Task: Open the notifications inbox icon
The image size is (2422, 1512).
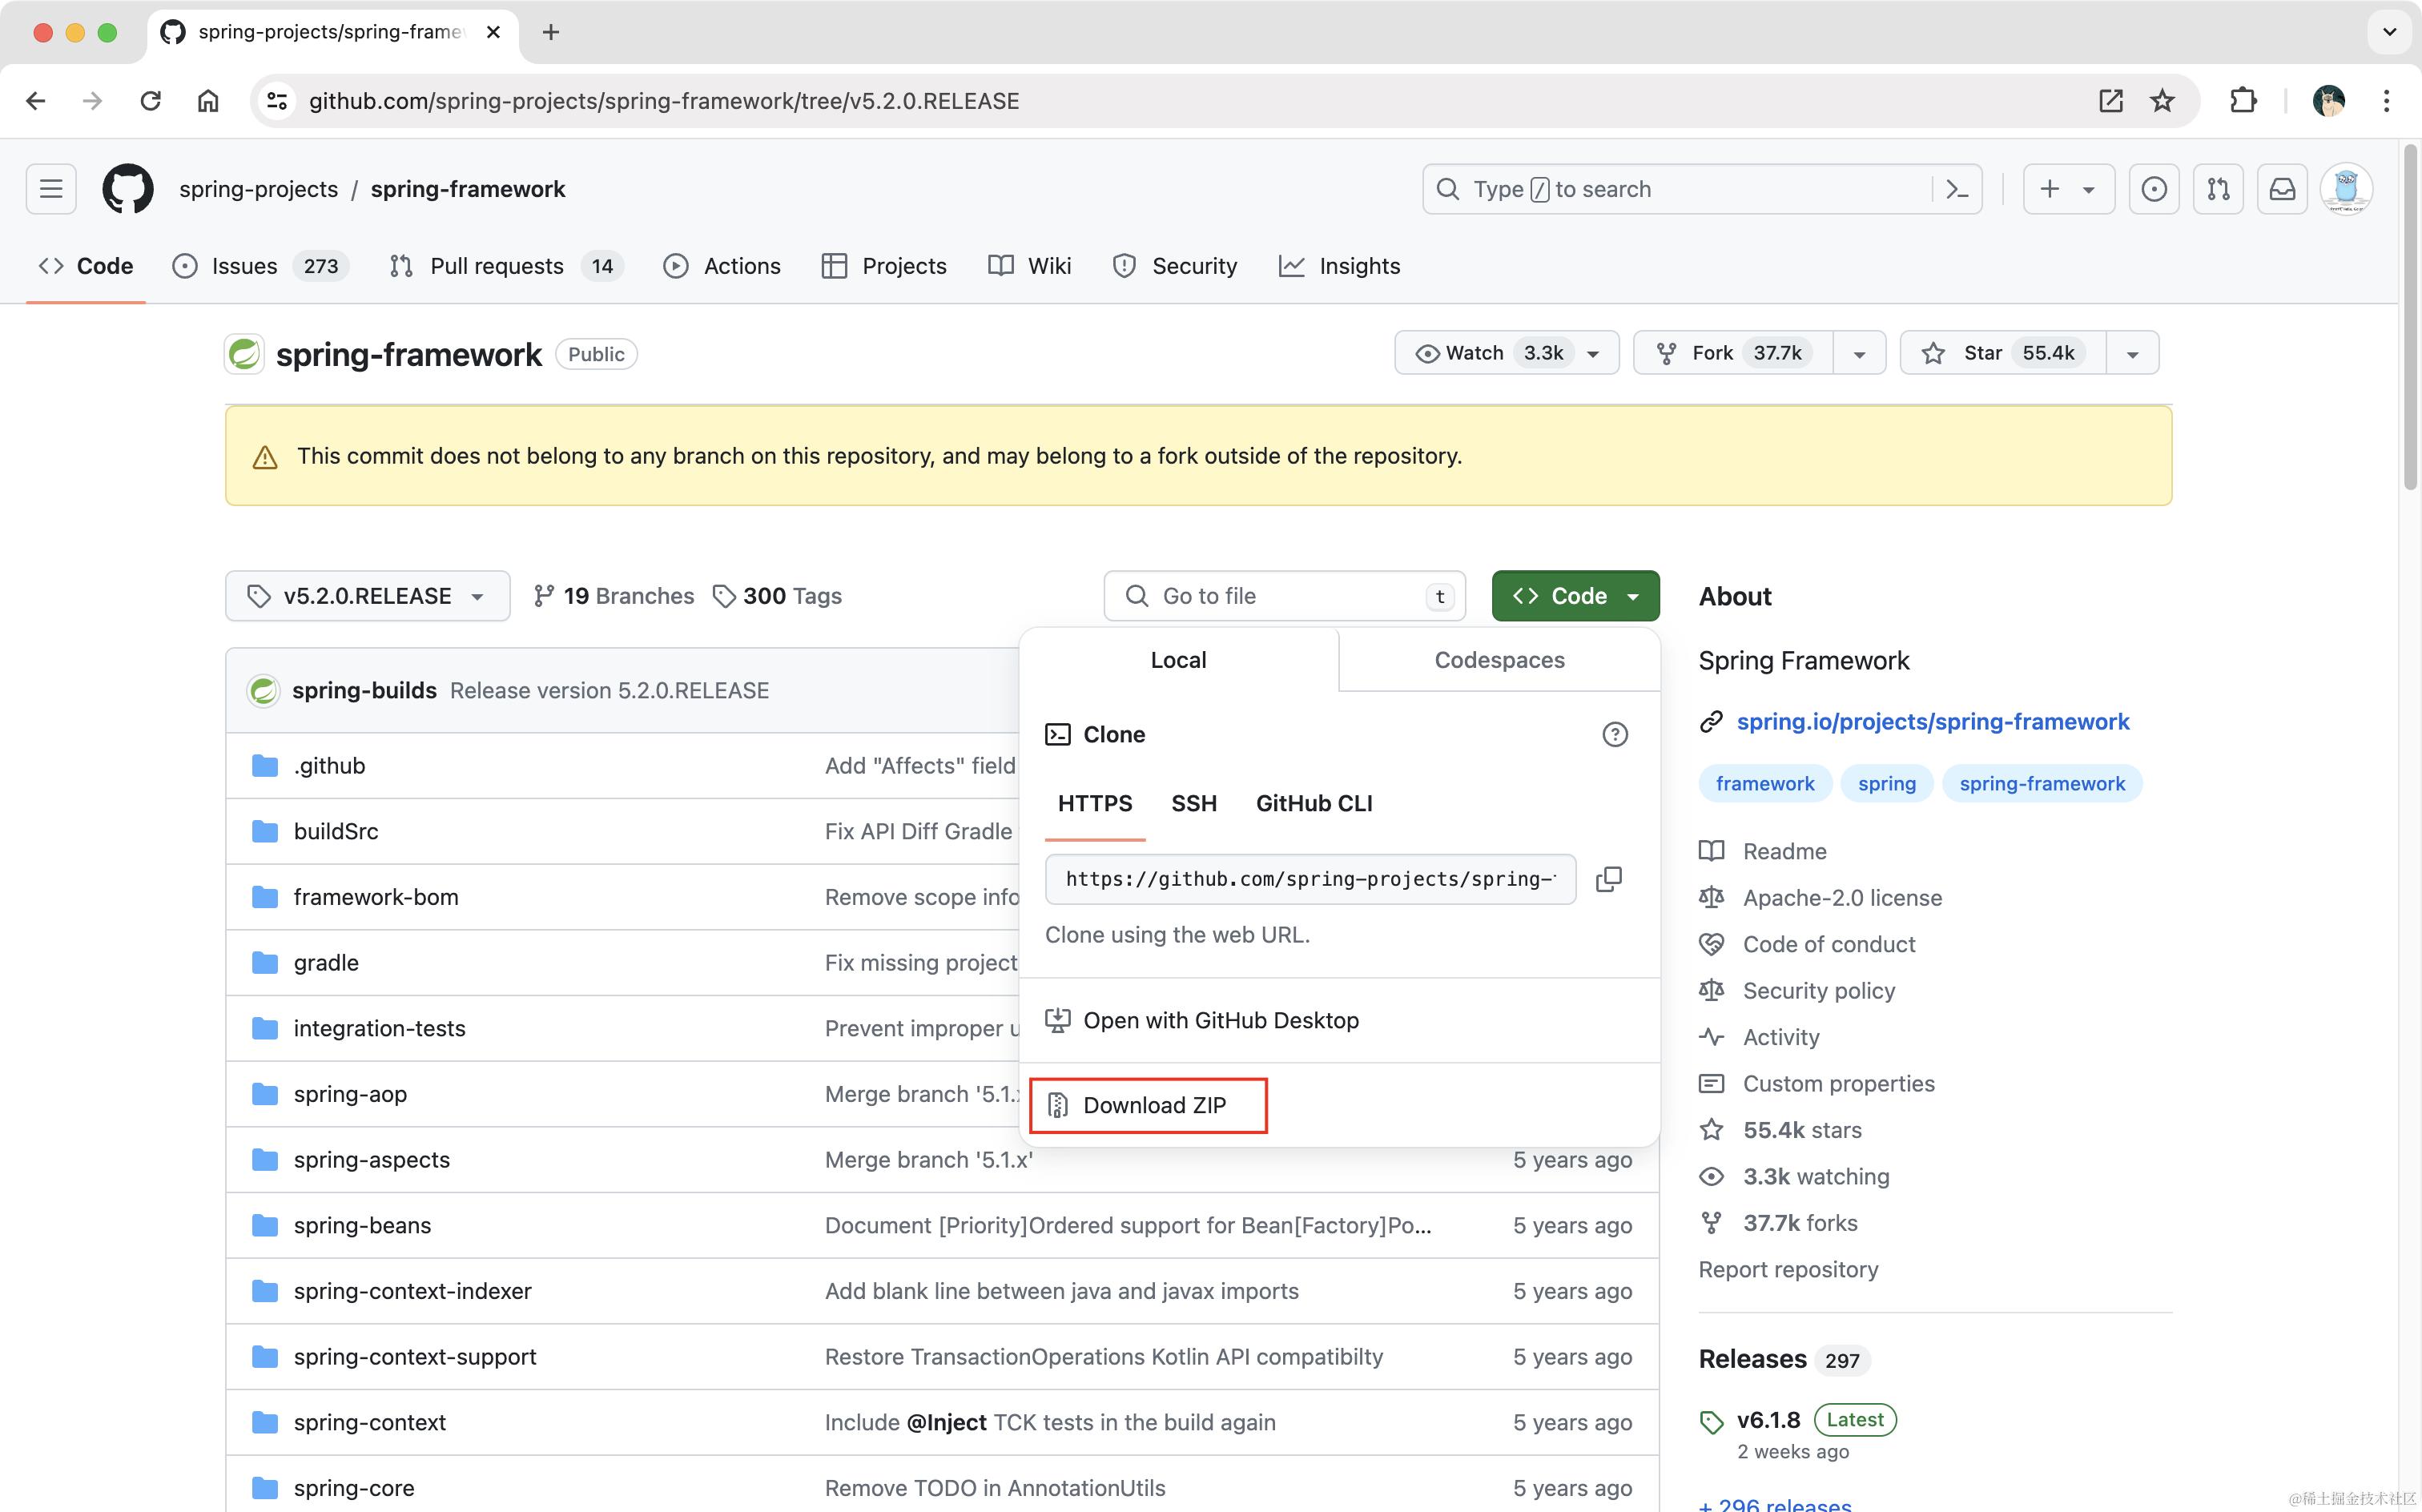Action: tap(2282, 189)
